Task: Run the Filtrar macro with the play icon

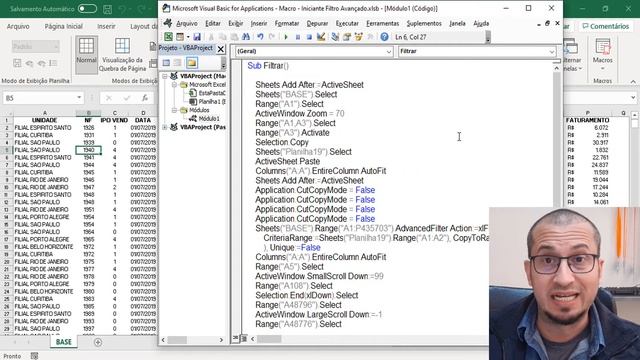Action: (286, 37)
